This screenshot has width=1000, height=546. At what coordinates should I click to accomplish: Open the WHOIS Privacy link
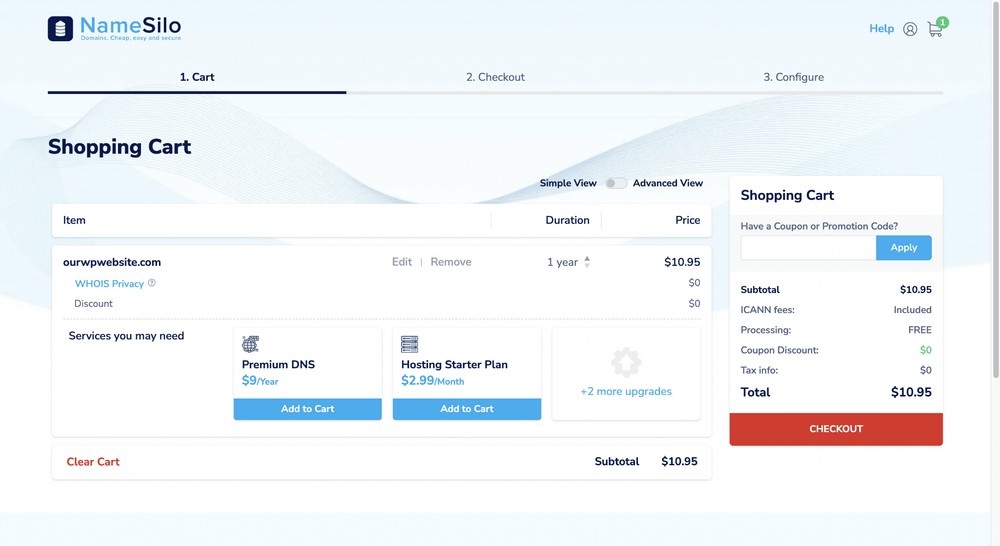click(109, 283)
